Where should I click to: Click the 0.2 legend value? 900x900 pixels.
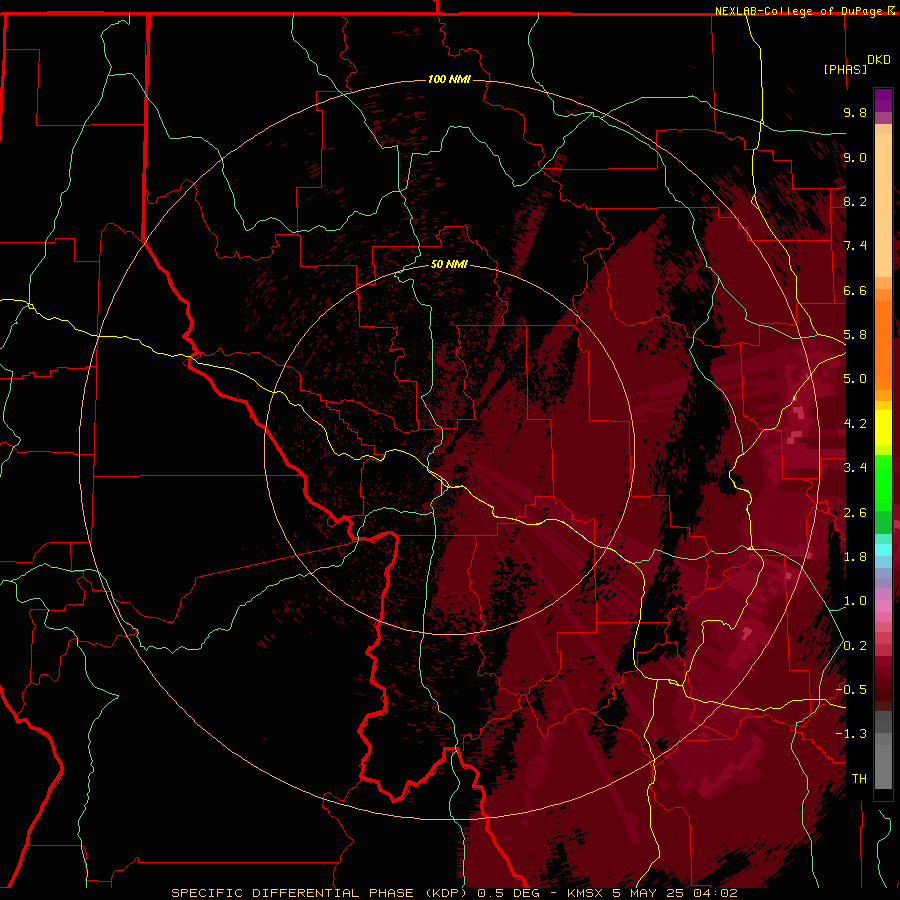pyautogui.click(x=855, y=646)
